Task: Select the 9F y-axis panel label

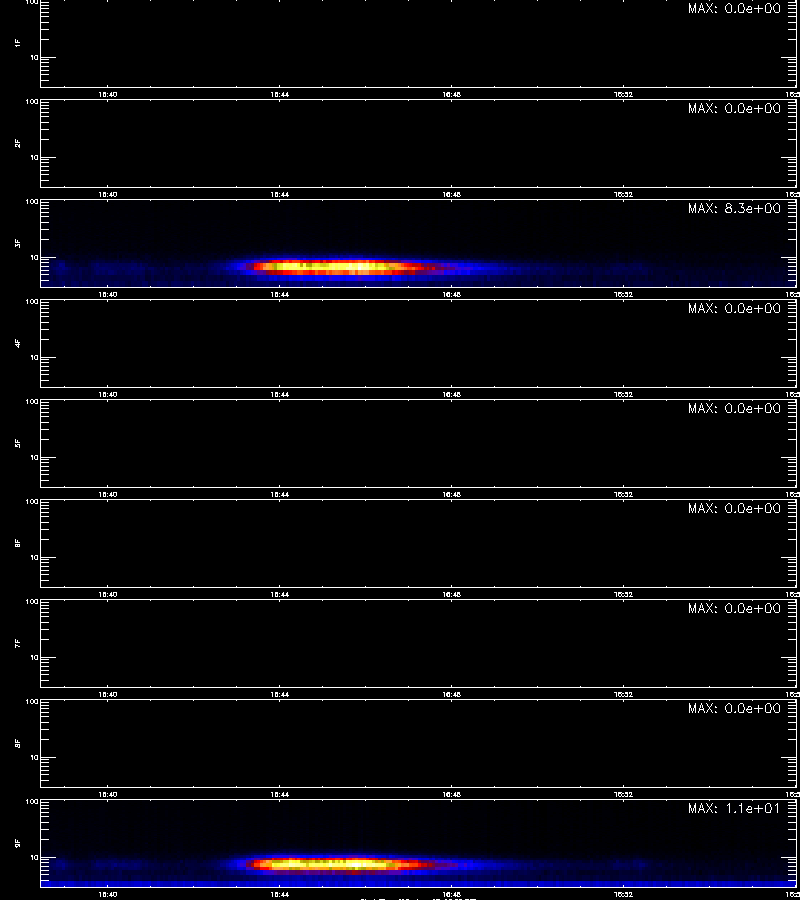Action: tap(18, 843)
